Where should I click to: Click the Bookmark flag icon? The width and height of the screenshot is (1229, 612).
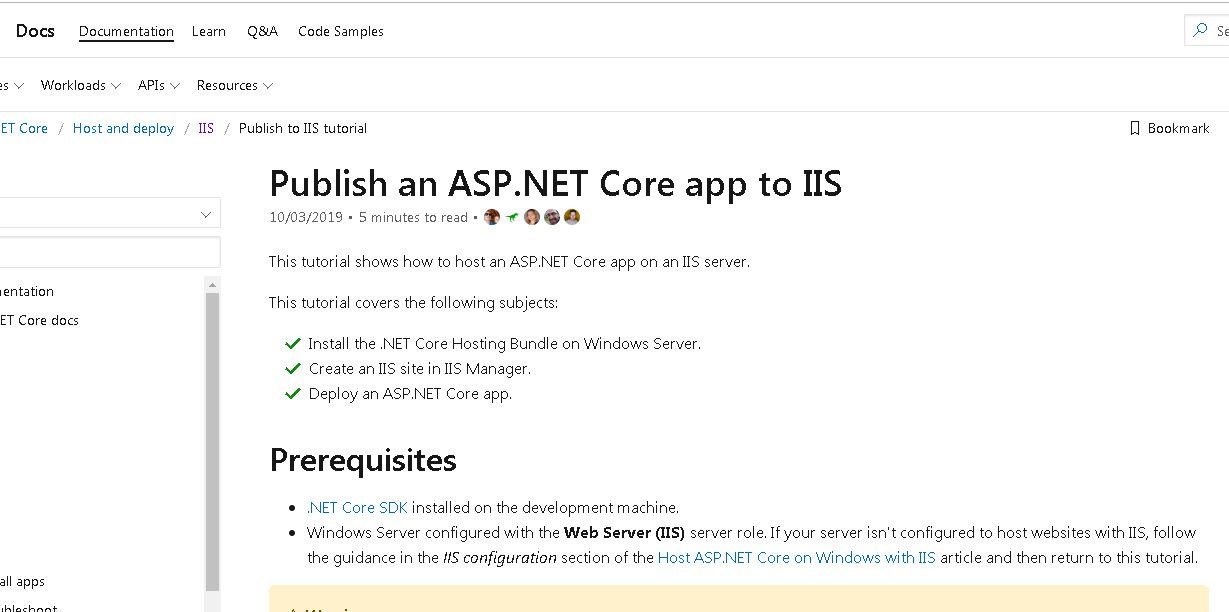[1134, 128]
